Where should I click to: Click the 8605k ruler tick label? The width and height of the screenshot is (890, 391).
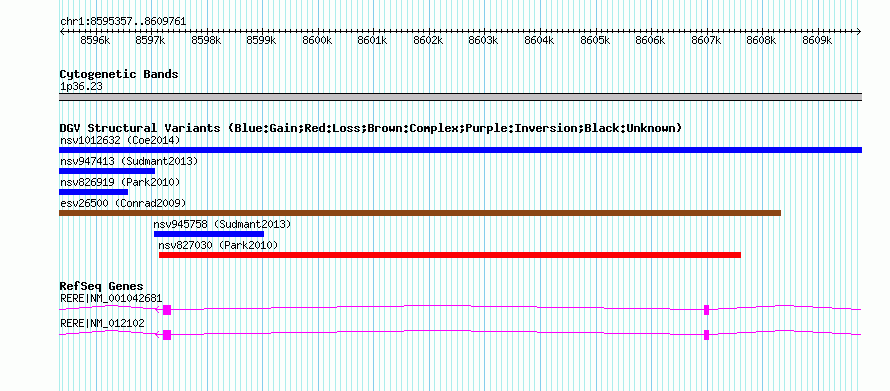[x=595, y=41]
